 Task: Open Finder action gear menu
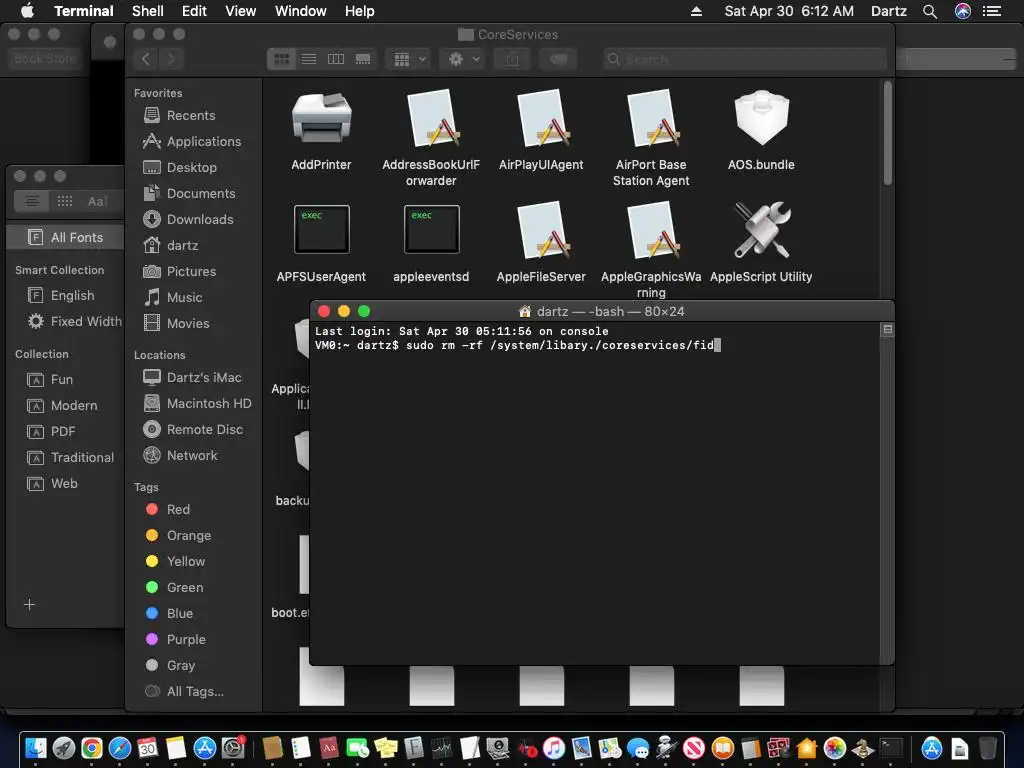click(463, 59)
